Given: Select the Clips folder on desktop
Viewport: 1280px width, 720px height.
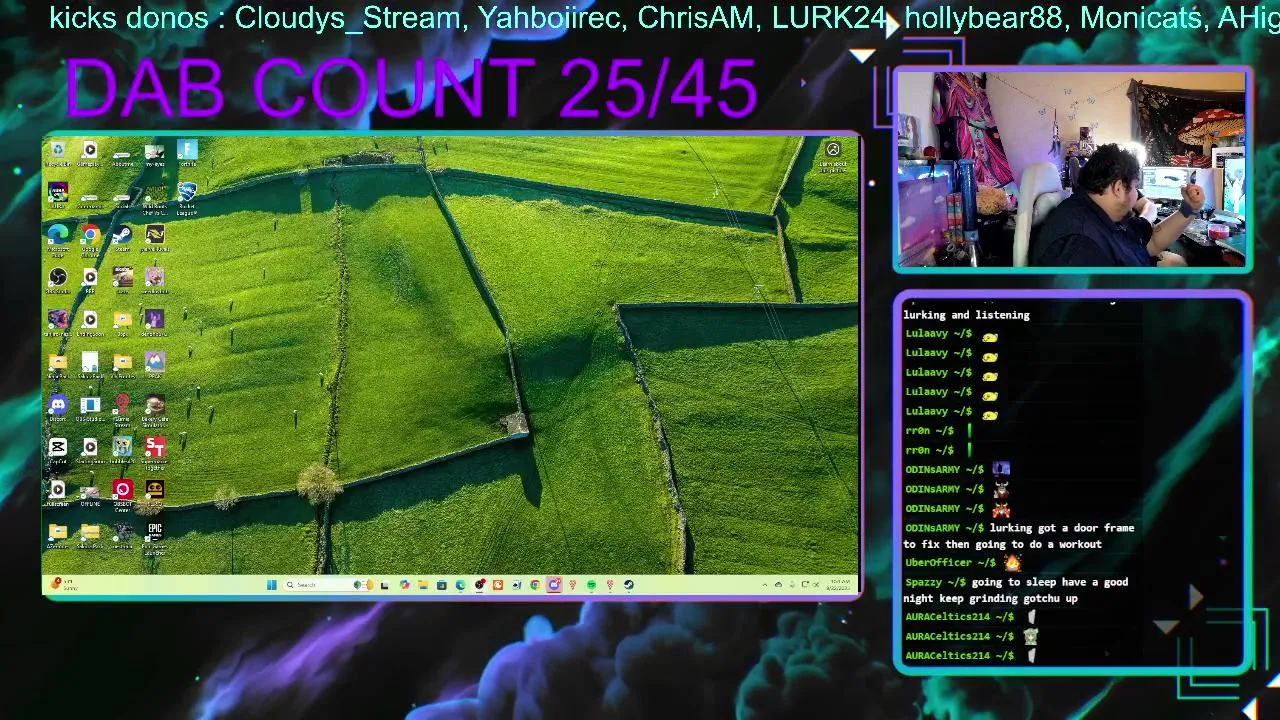Looking at the screenshot, I should pos(122,323).
